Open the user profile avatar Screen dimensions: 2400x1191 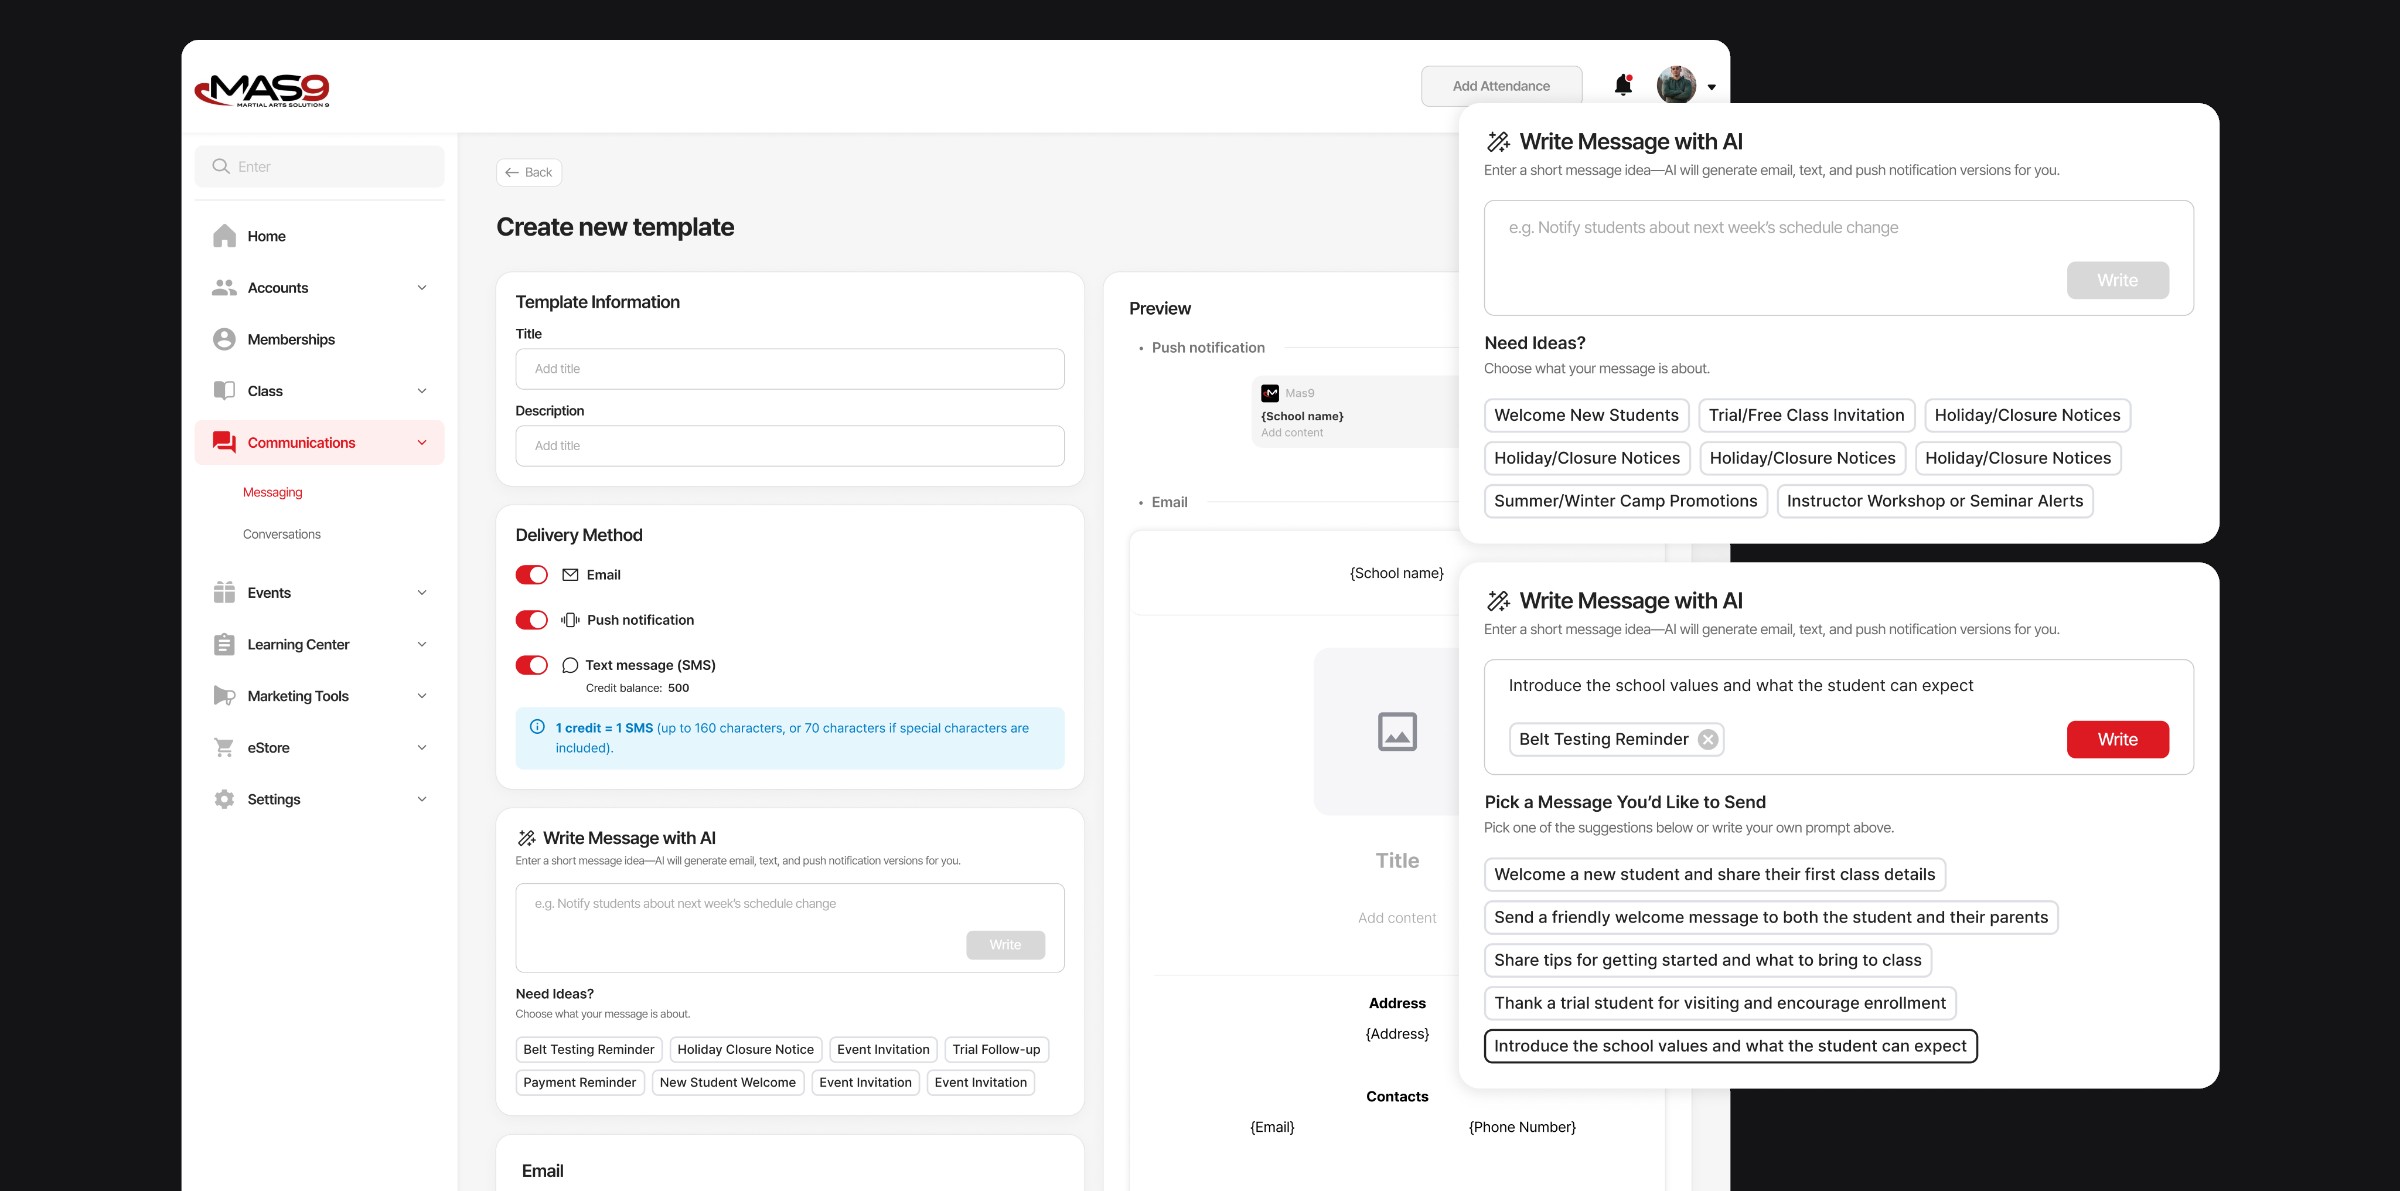(x=1676, y=85)
